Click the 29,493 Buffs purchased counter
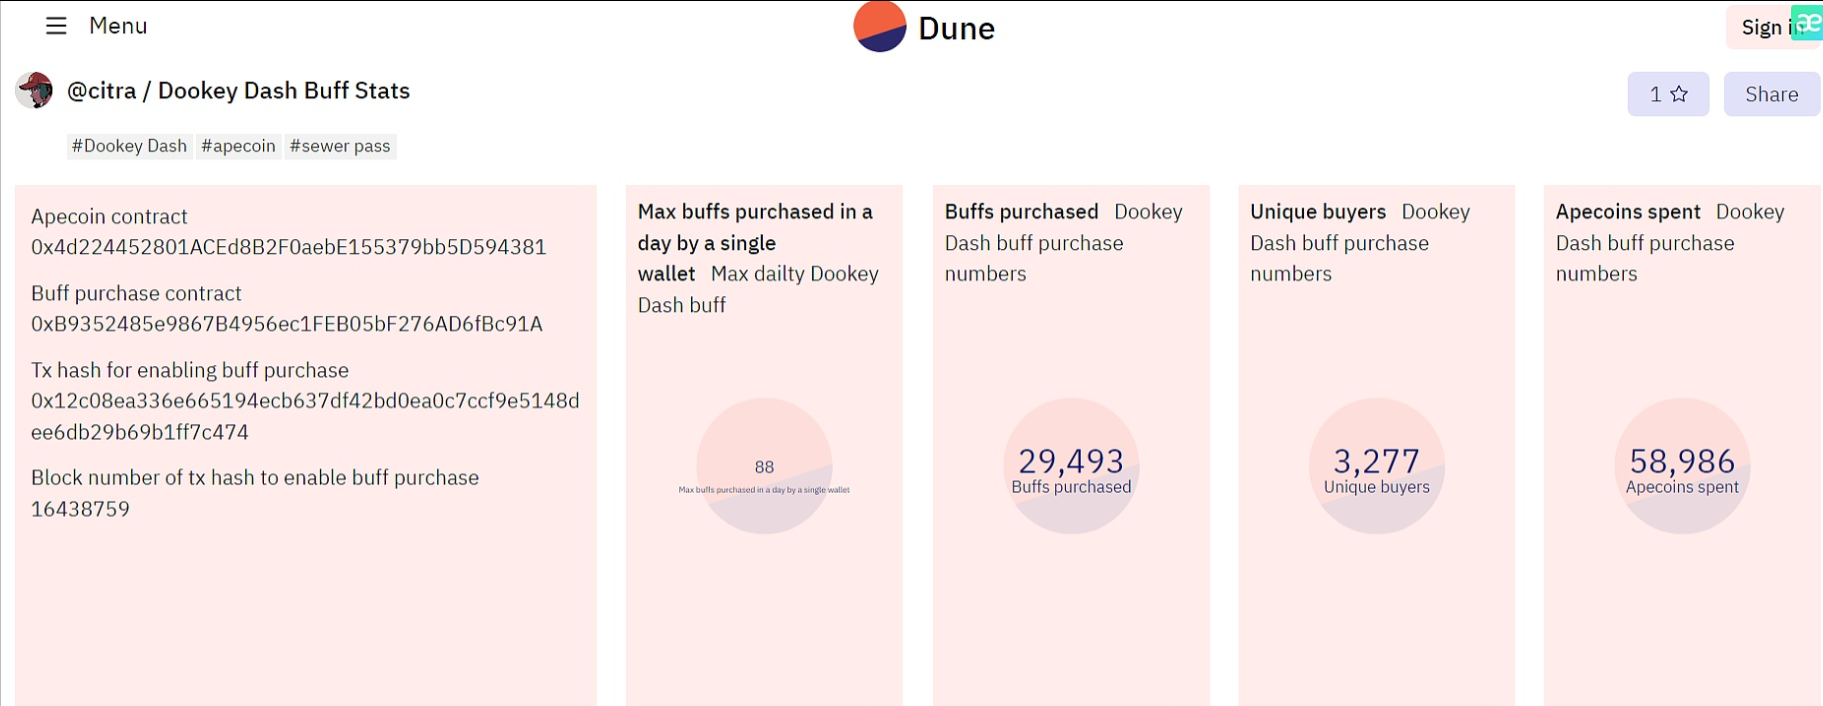Screen dimensions: 1823x706 (x=1071, y=462)
